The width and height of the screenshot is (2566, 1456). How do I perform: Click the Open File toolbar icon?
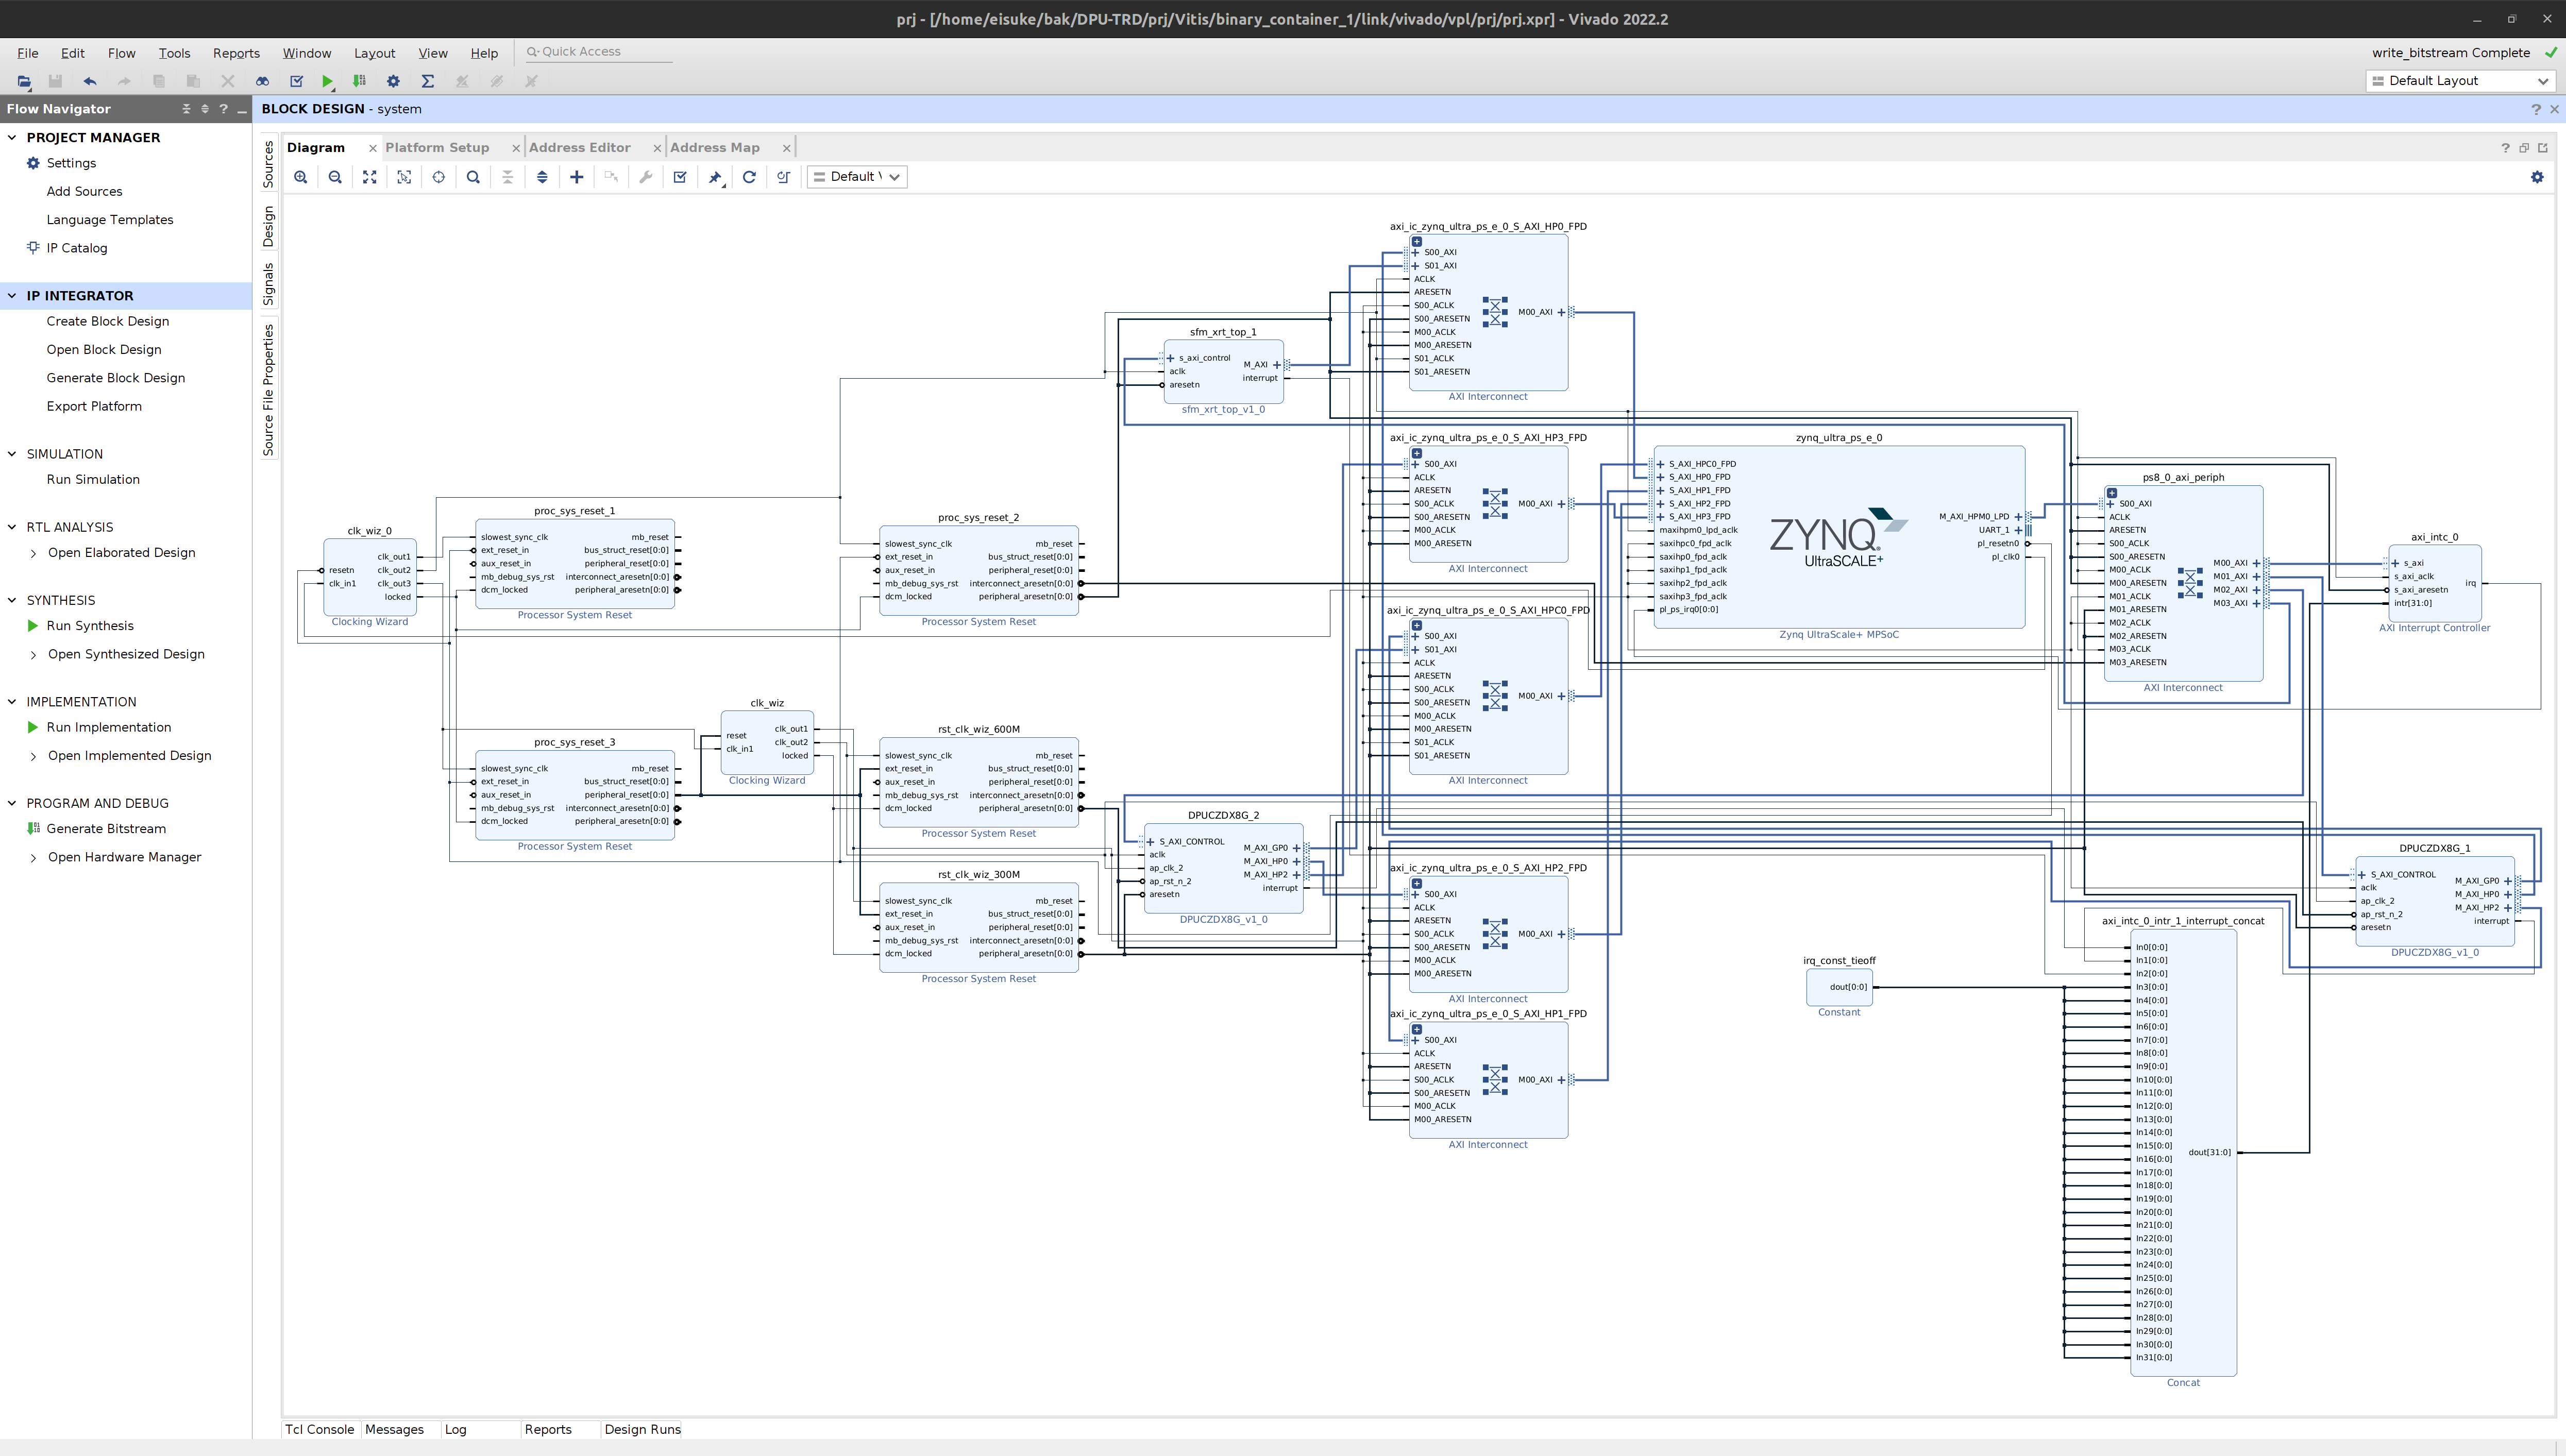coord(23,81)
